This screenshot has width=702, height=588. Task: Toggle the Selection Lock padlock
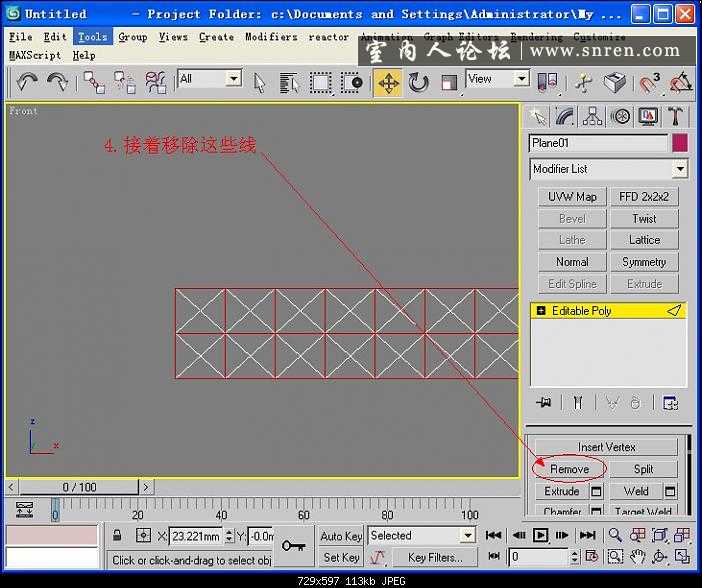click(118, 536)
